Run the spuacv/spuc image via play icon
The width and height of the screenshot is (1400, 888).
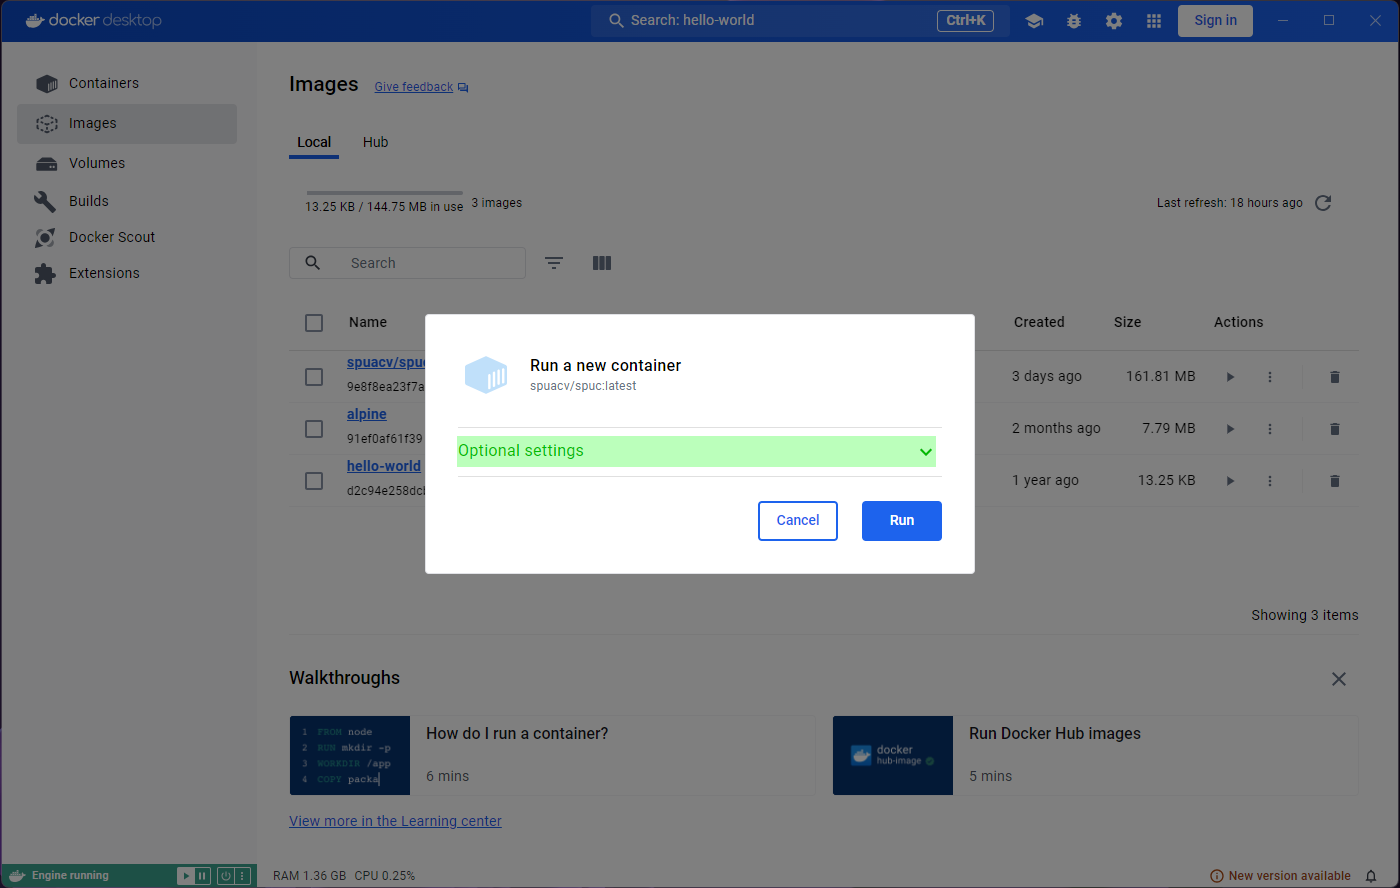point(1230,377)
